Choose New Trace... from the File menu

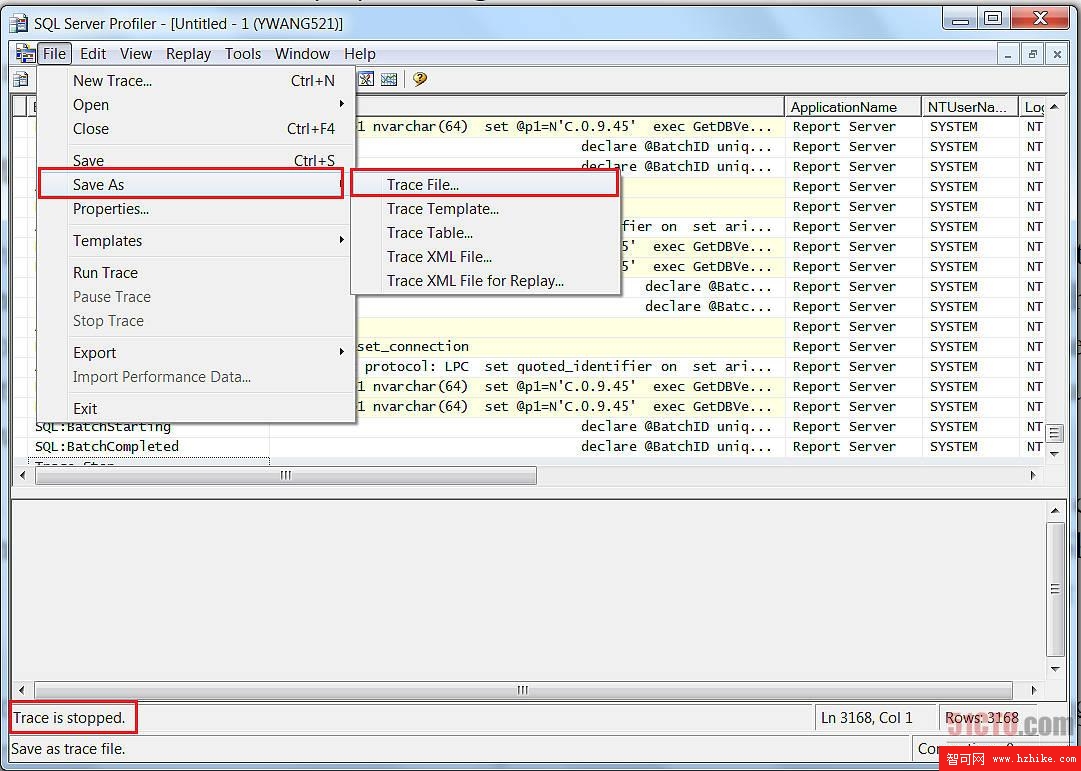tap(196, 81)
